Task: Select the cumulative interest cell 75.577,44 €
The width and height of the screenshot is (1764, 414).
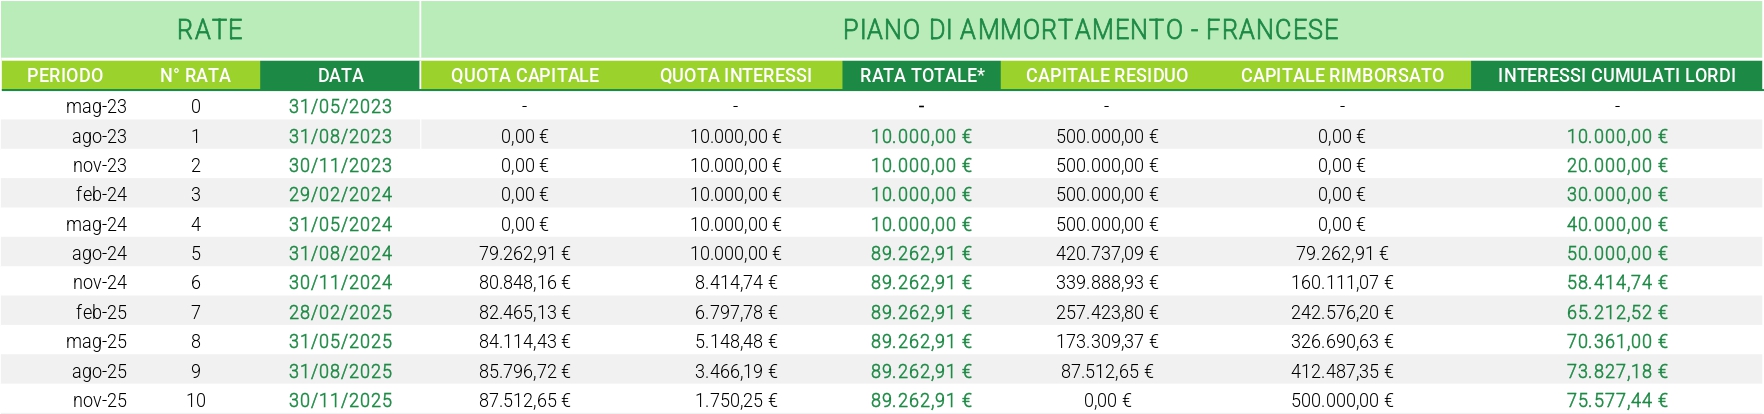Action: 1616,400
